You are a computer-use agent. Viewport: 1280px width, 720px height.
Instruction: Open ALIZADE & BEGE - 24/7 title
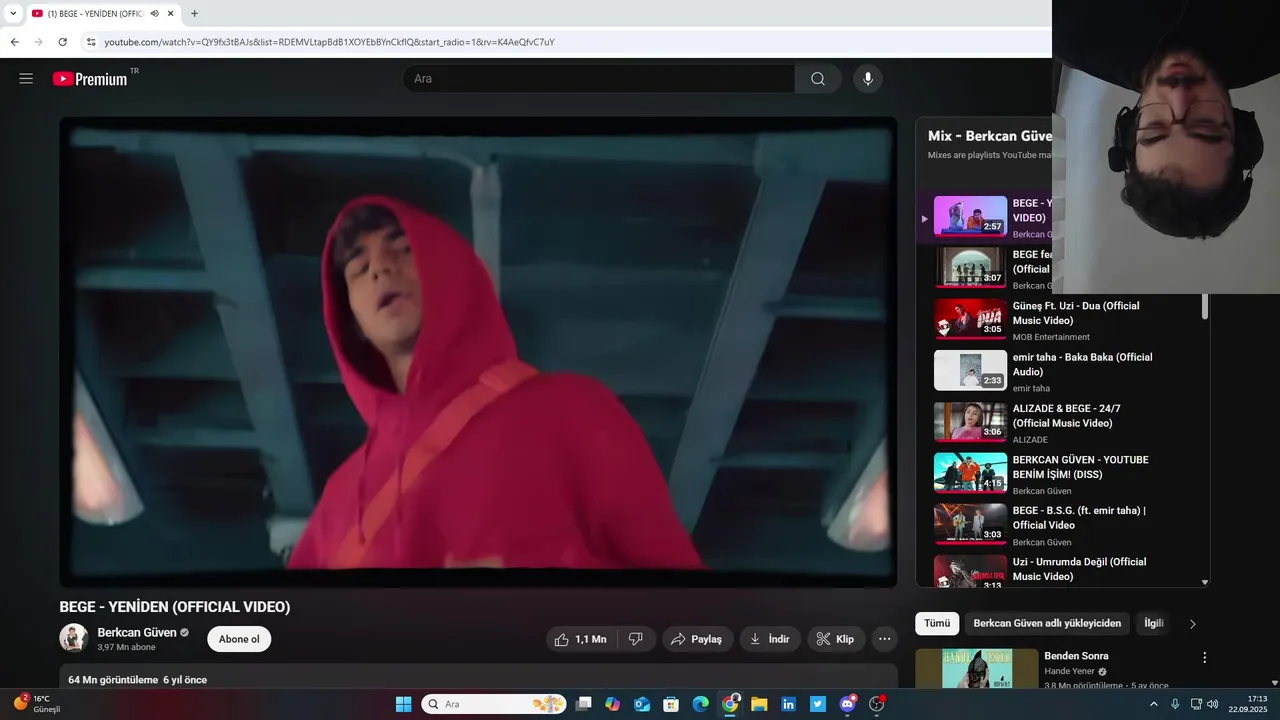pyautogui.click(x=1066, y=416)
